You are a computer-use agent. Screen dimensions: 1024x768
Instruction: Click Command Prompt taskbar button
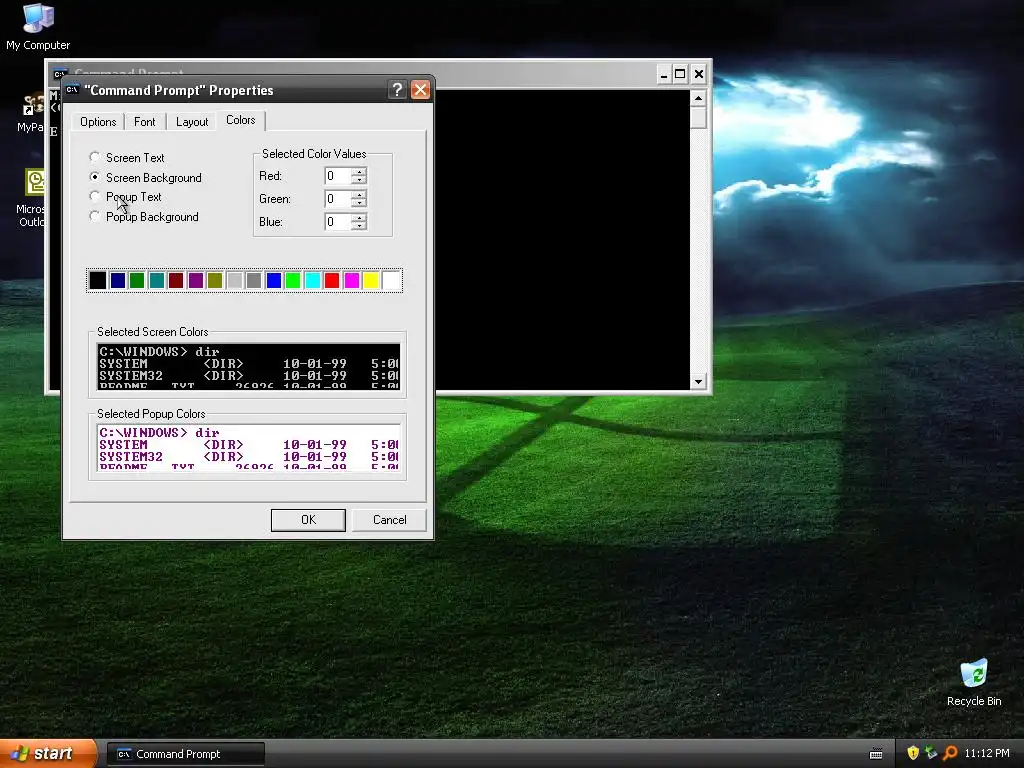click(x=186, y=754)
